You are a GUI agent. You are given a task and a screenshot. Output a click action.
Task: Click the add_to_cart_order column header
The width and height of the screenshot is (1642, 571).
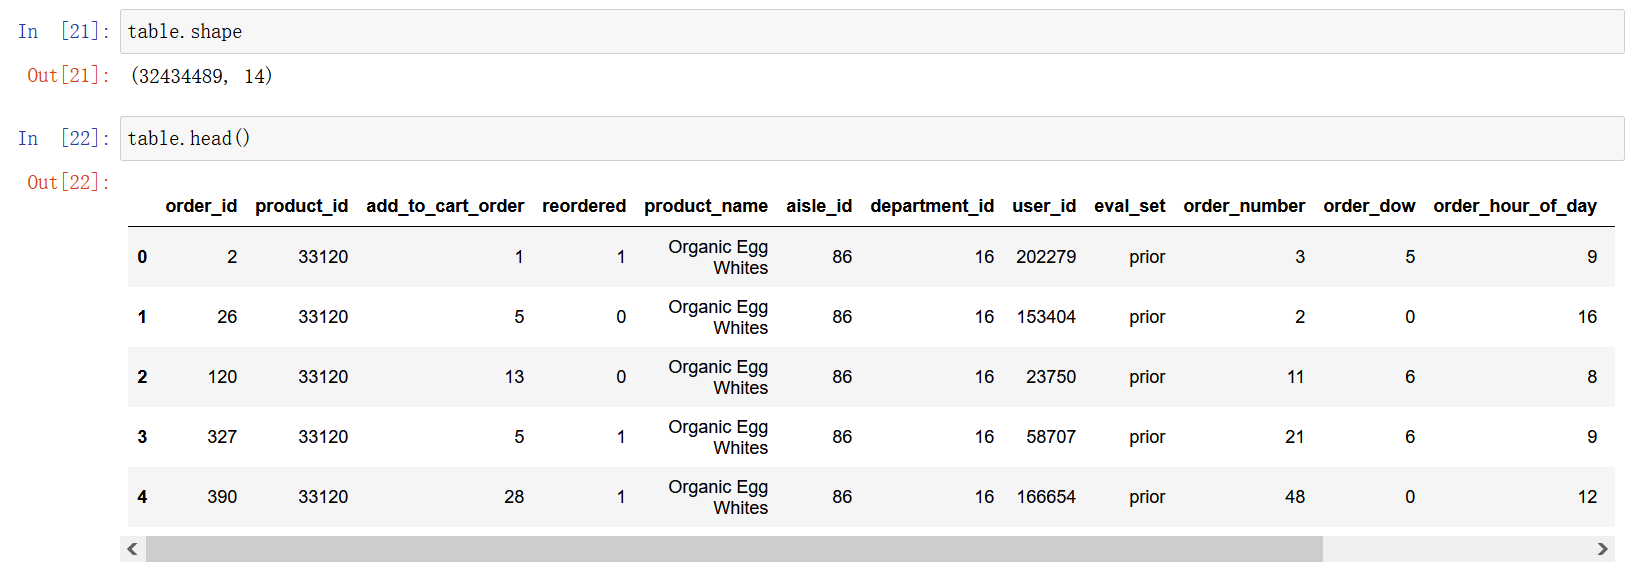445,206
